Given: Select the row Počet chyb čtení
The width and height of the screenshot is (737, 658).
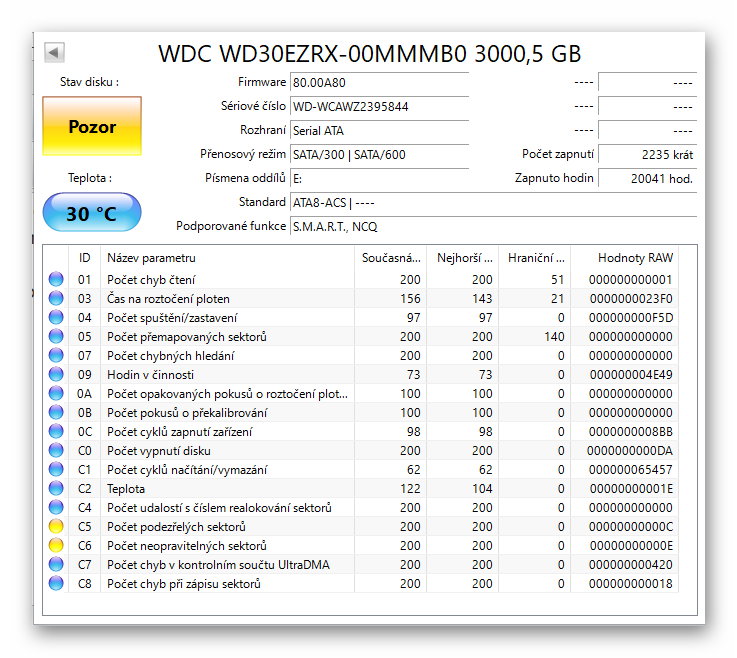Looking at the screenshot, I should tap(362, 279).
